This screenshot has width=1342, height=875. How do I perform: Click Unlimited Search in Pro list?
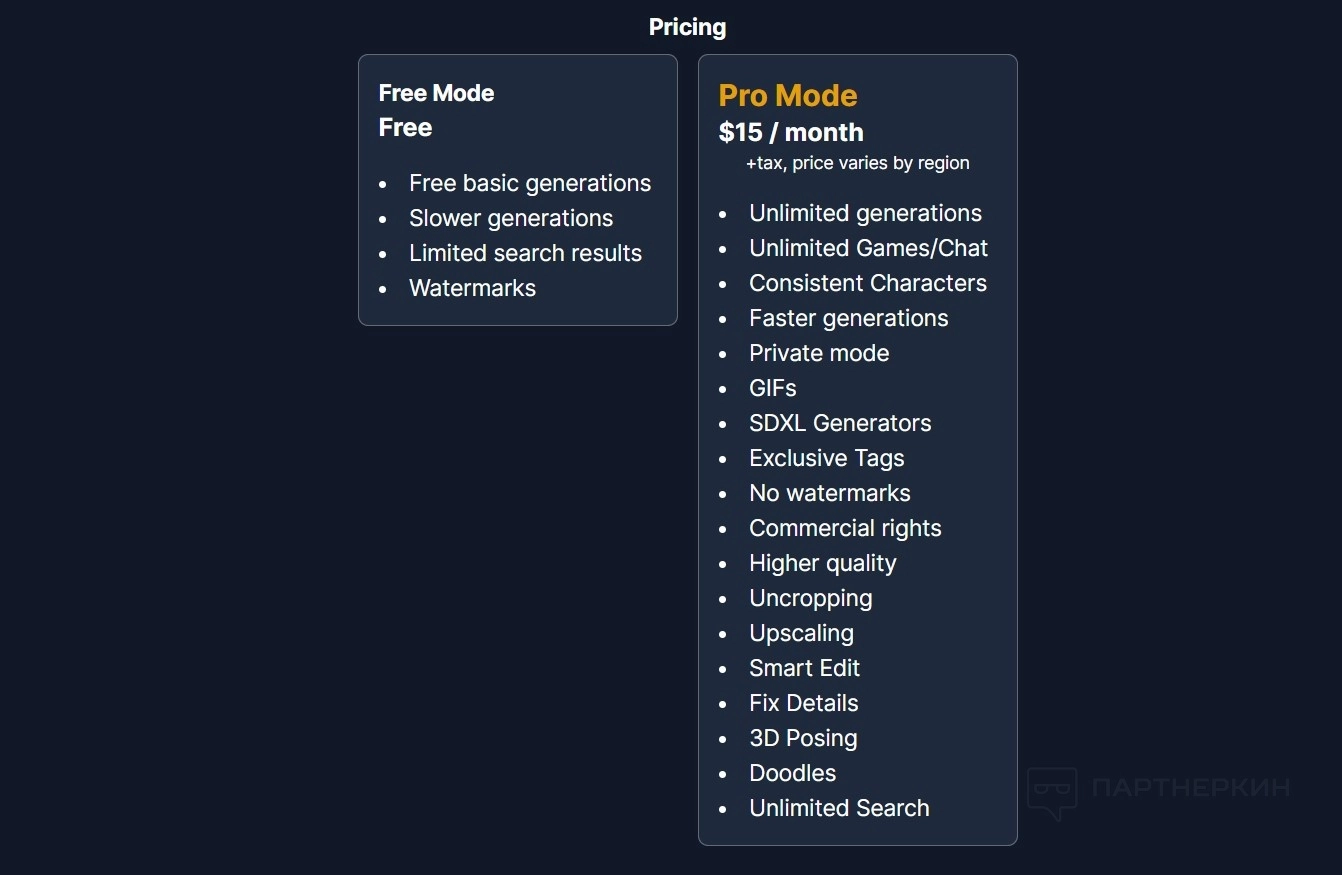839,808
